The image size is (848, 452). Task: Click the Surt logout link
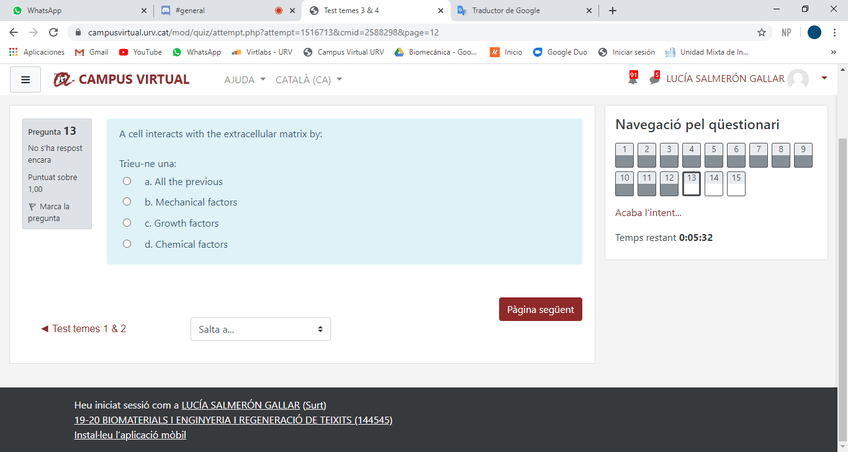314,405
